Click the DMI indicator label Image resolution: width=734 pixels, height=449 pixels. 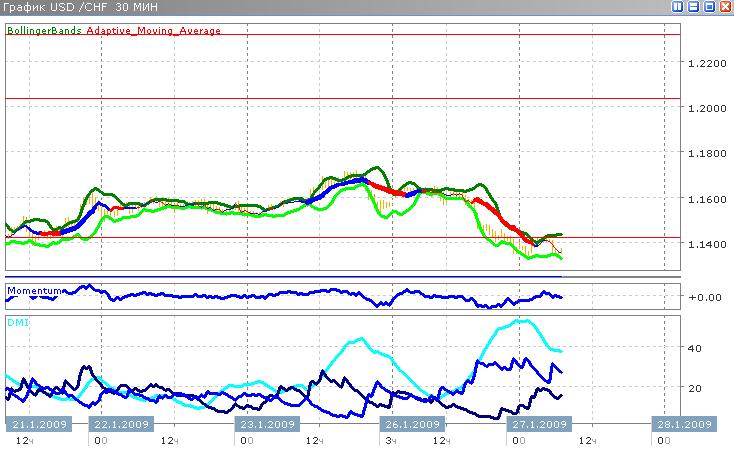point(17,323)
